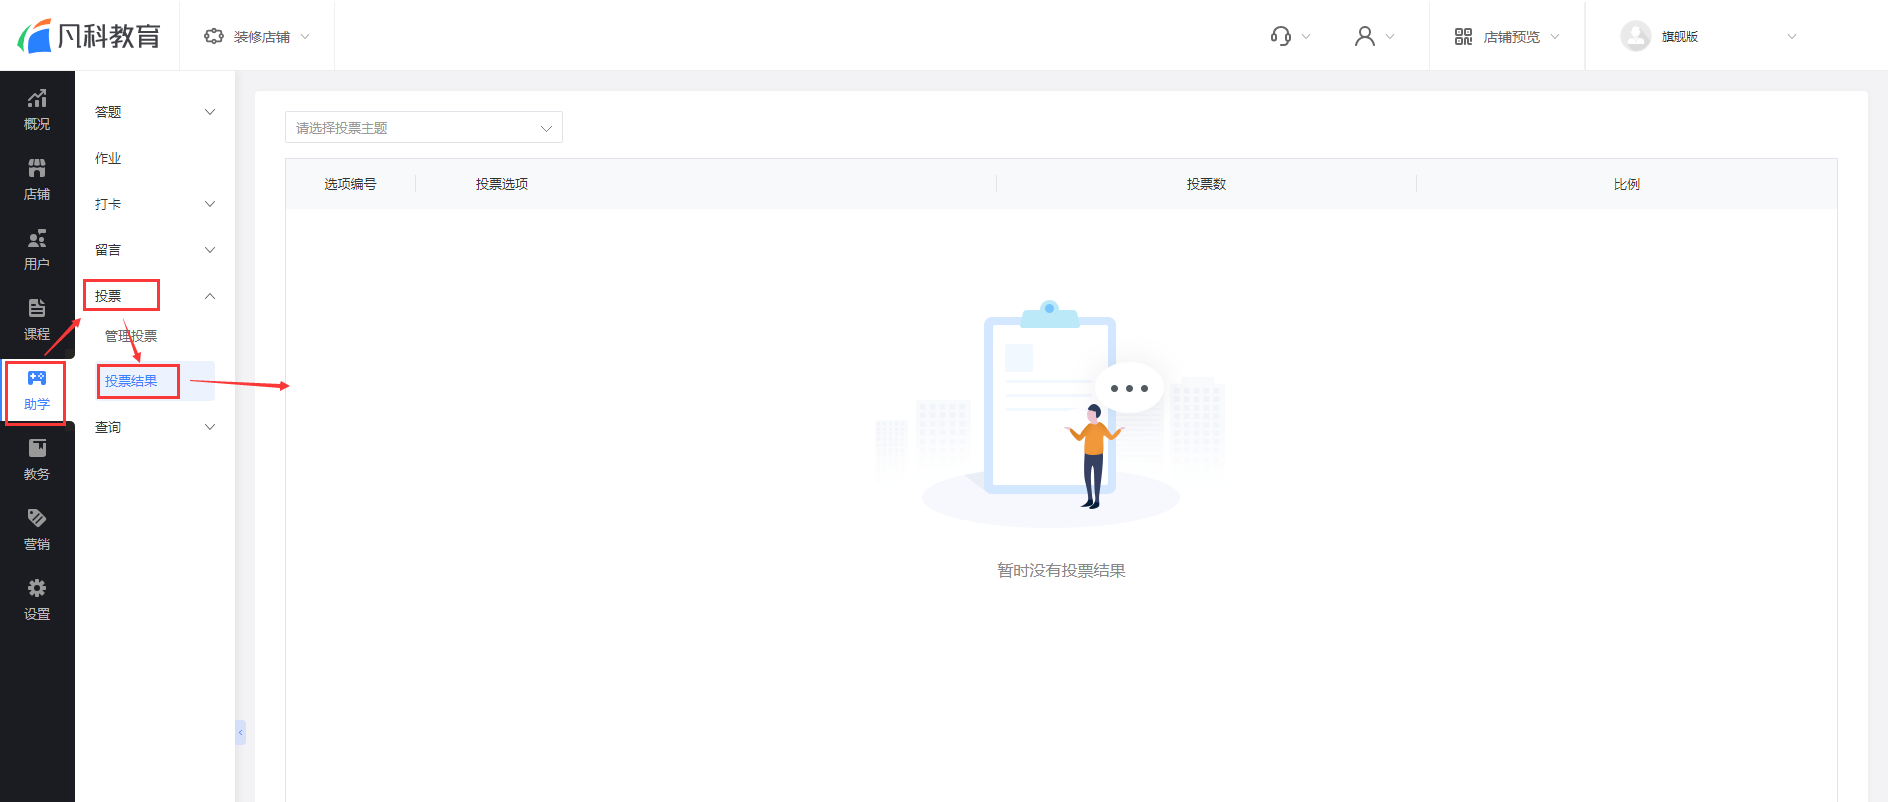The width and height of the screenshot is (1888, 802).
Task: Expand the 打卡 menu chevron
Action: (210, 204)
